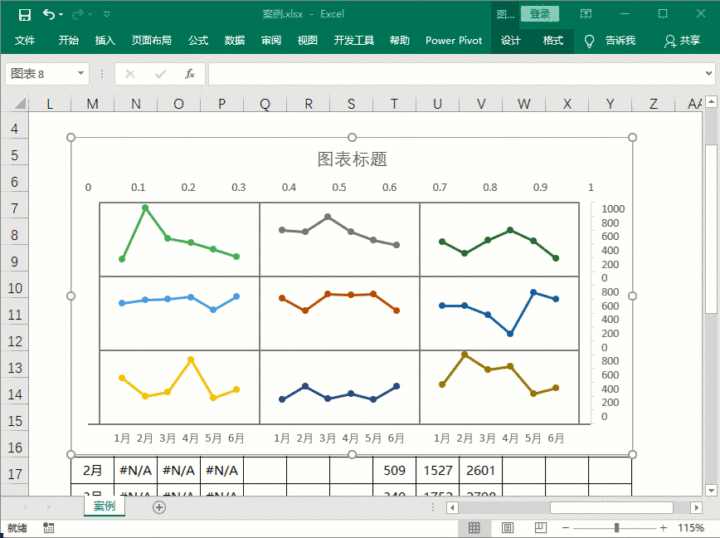Switch to the 插入 ribbon tab
Image resolution: width=720 pixels, height=538 pixels.
coord(105,40)
